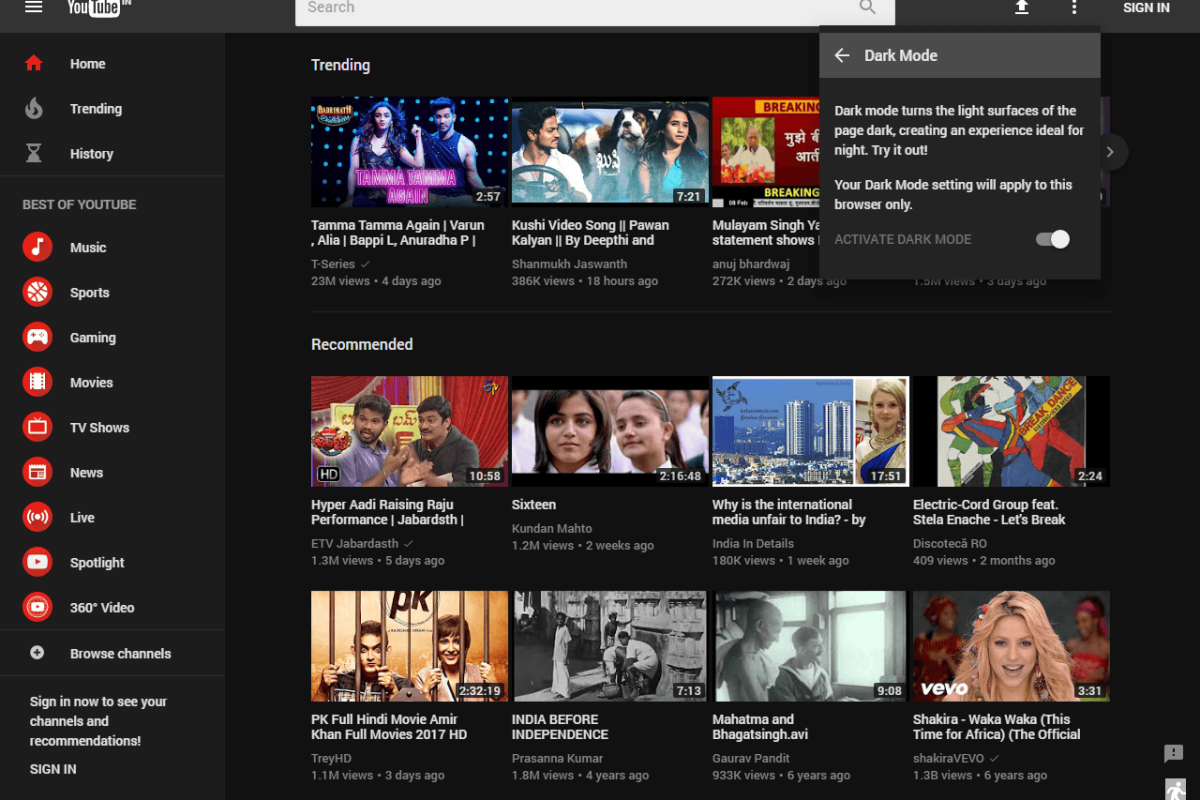1200x800 pixels.
Task: Click the search magnifier icon
Action: [867, 8]
